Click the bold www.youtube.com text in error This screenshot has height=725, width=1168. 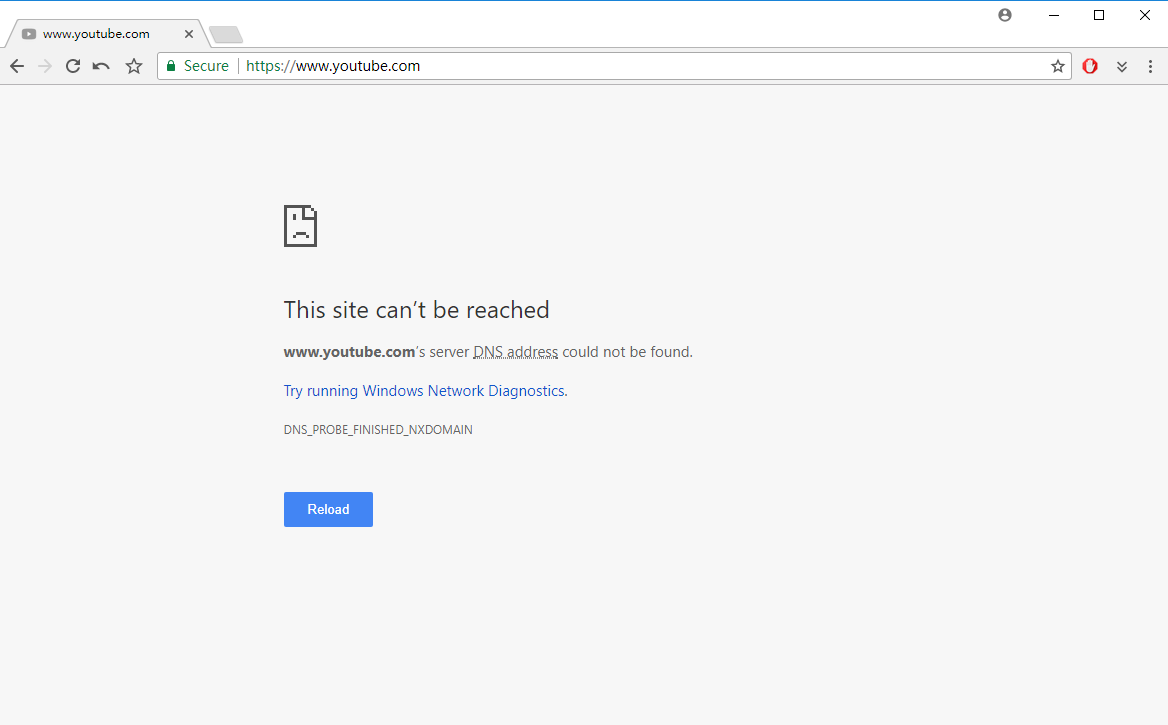coord(349,352)
